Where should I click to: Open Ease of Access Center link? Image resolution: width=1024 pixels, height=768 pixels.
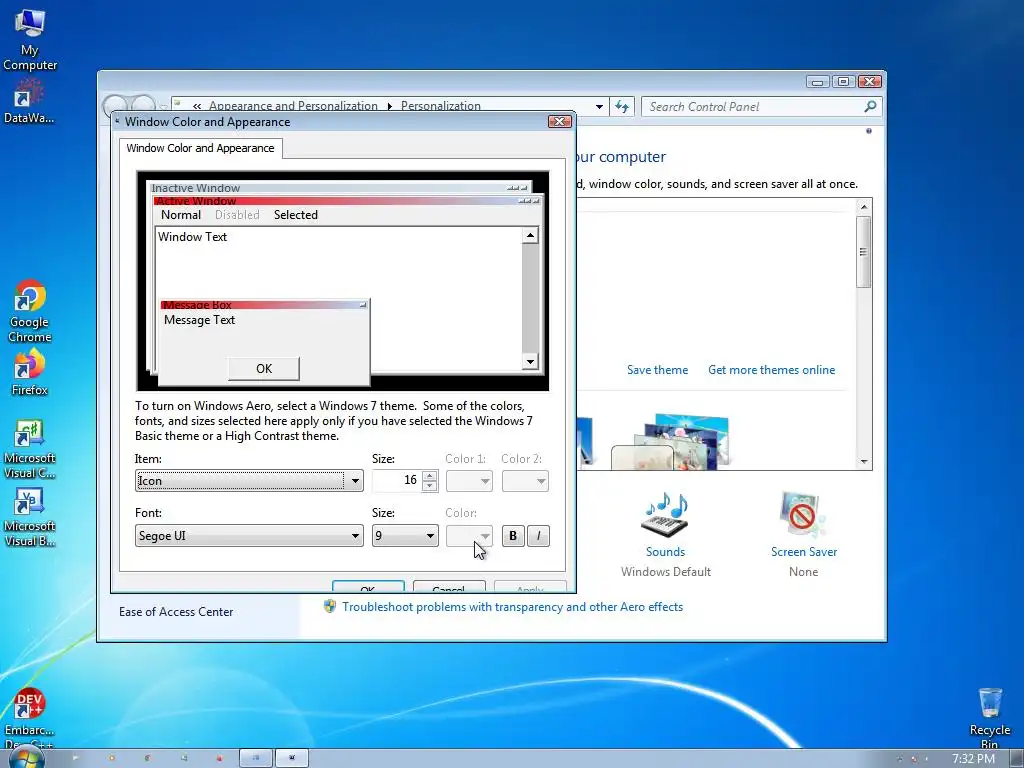tap(176, 612)
